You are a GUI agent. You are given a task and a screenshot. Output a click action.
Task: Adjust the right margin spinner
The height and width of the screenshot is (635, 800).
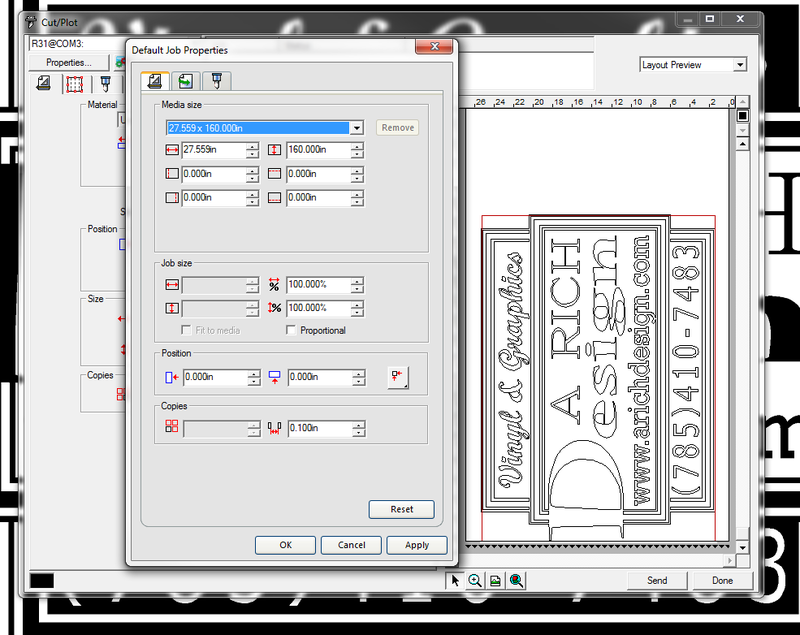coord(253,197)
